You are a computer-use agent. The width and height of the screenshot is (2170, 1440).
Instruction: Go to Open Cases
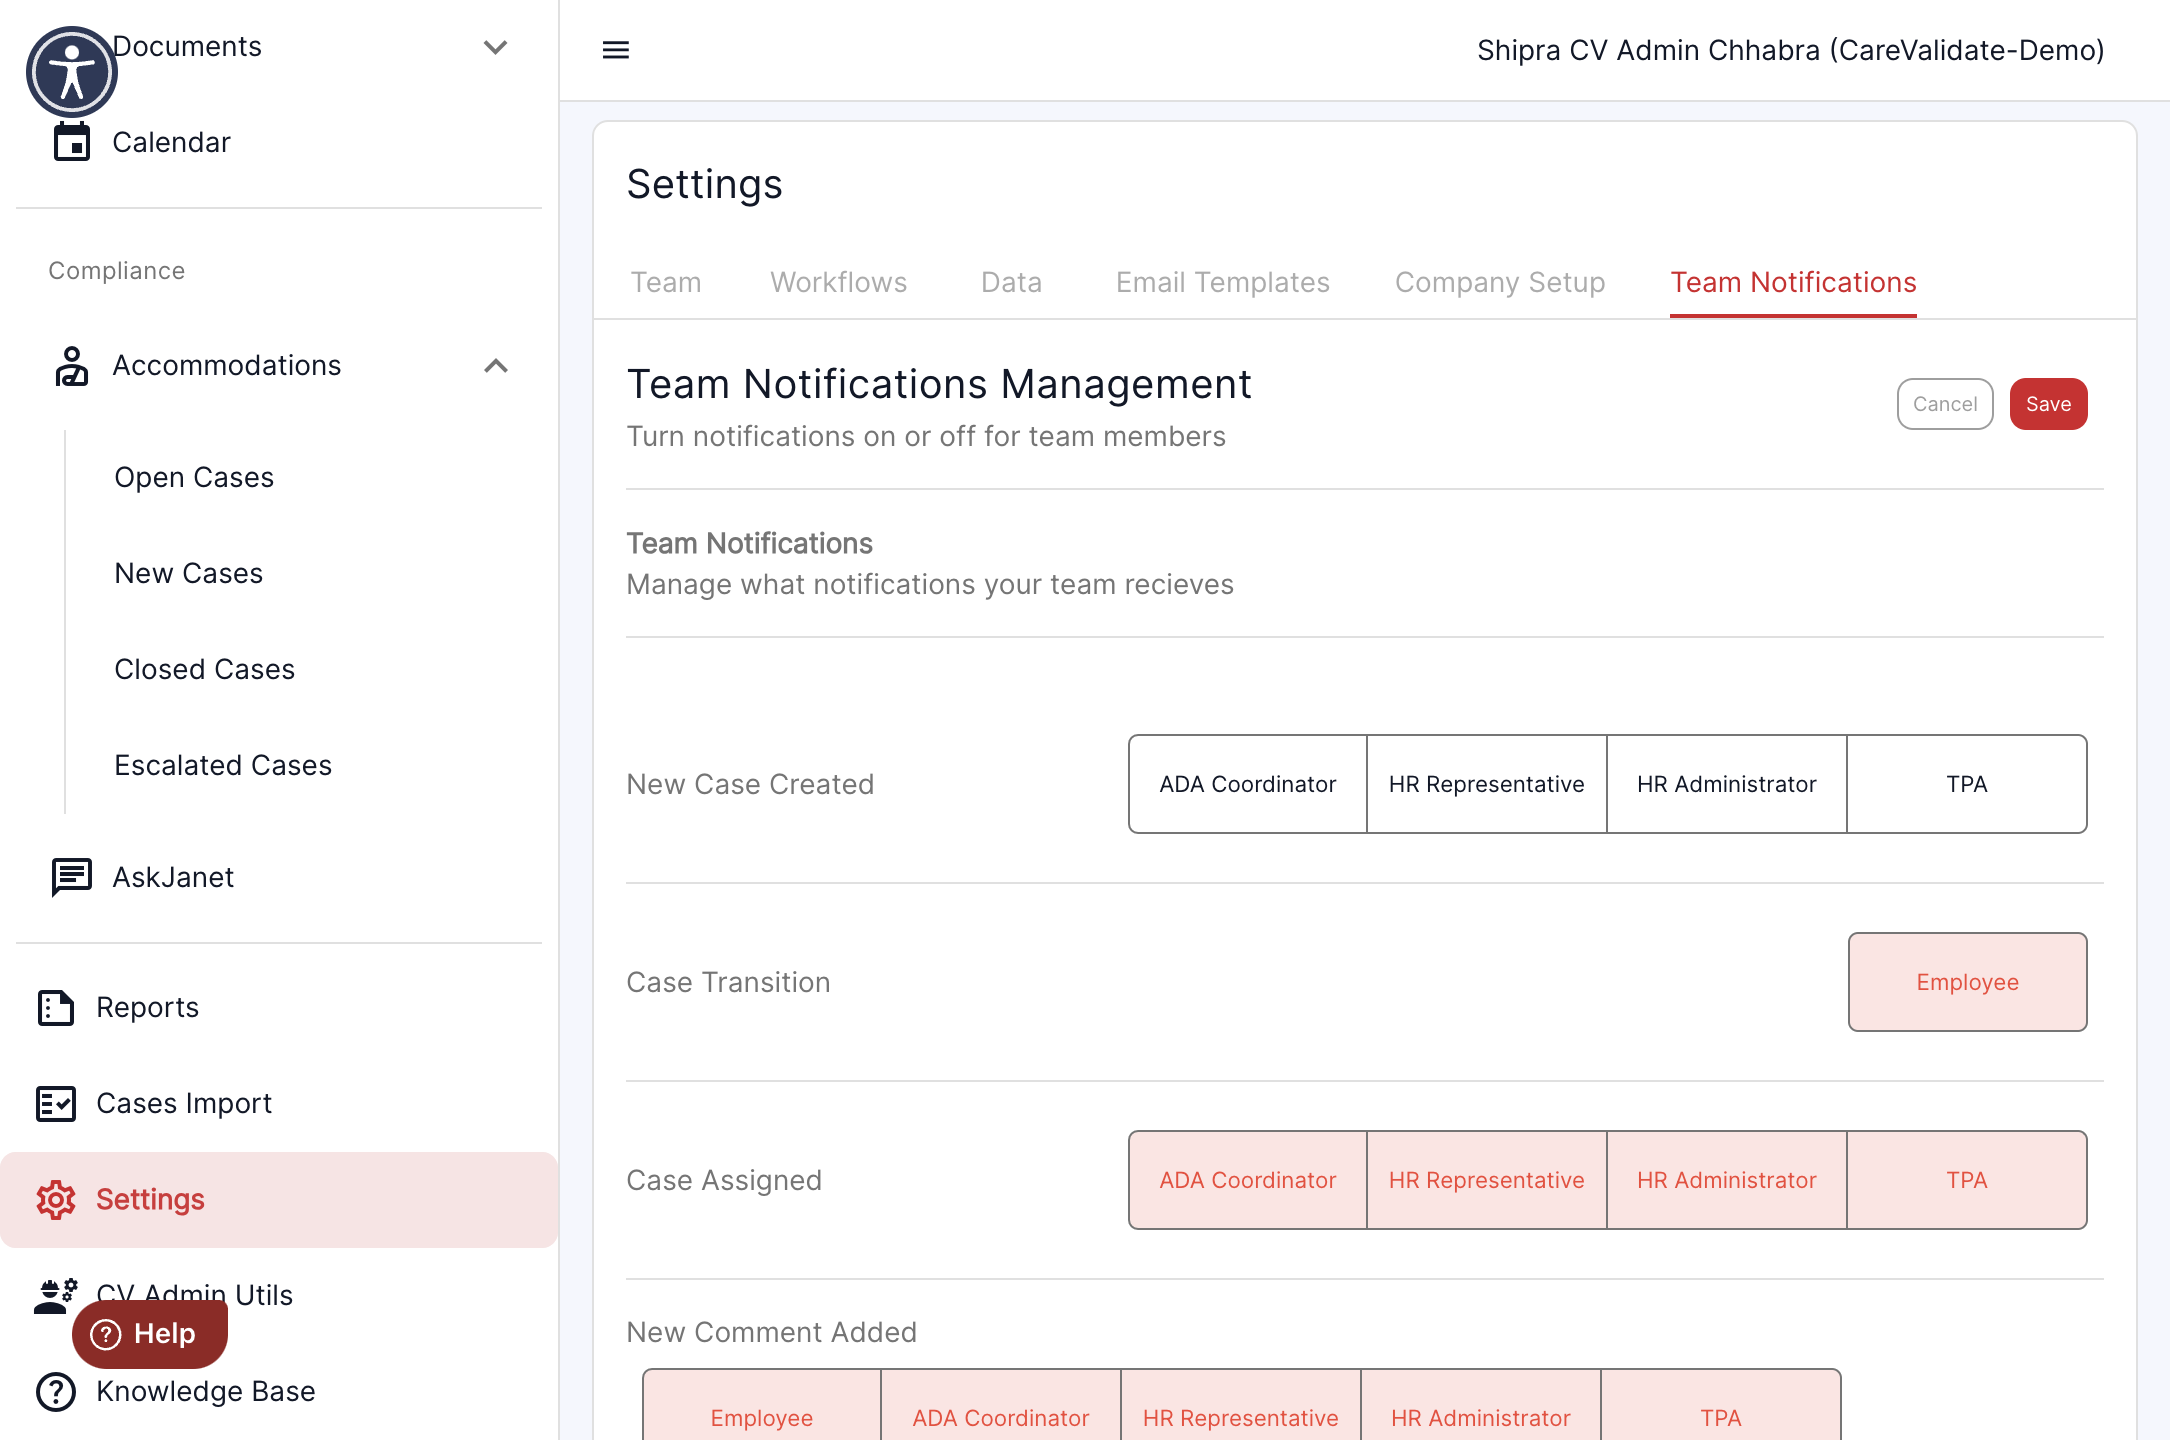tap(194, 478)
